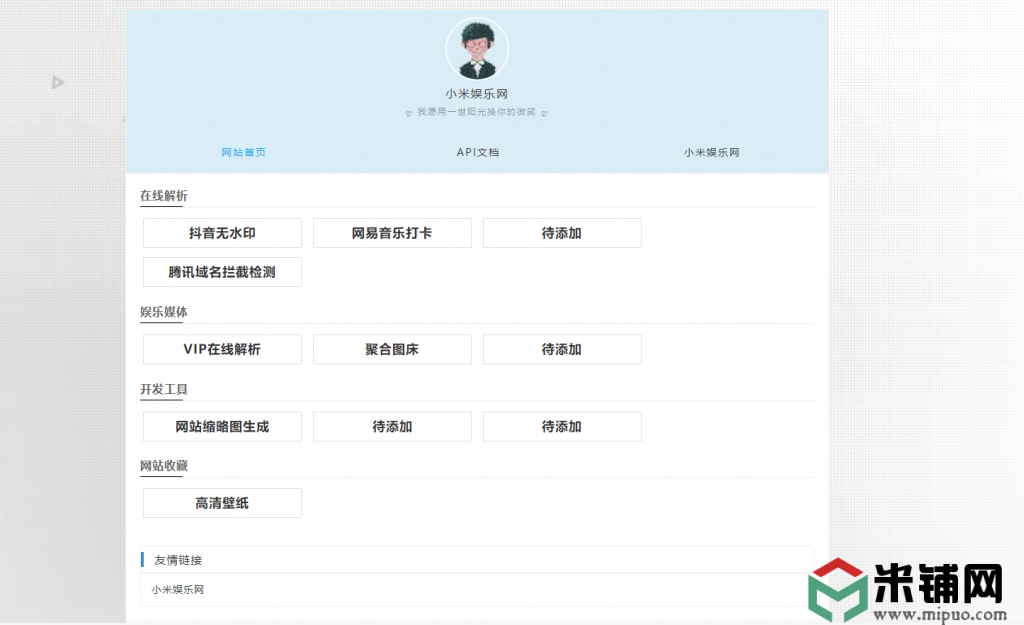This screenshot has height=625, width=1024.
Task: Click the 友情链接 panel header
Action: (x=178, y=560)
